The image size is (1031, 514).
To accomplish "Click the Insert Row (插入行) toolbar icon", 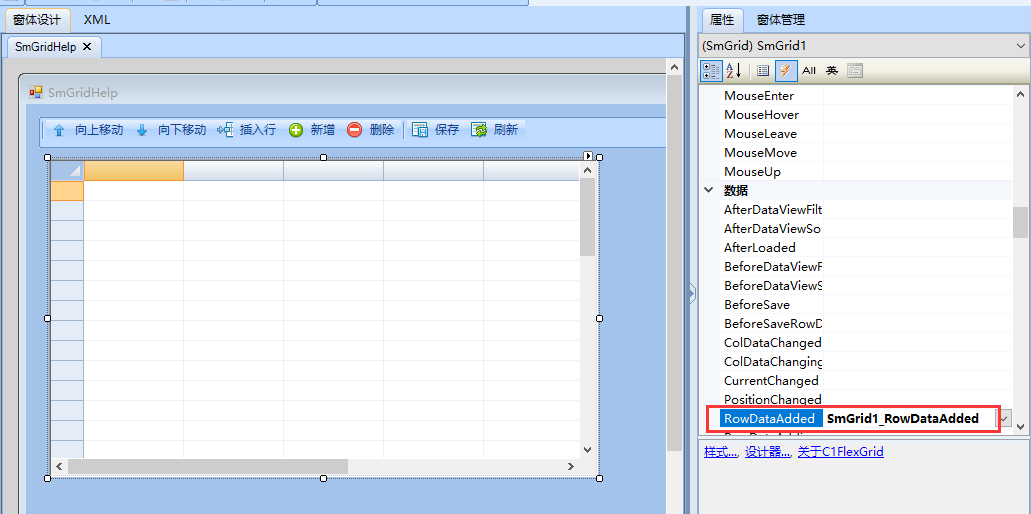I will [225, 130].
